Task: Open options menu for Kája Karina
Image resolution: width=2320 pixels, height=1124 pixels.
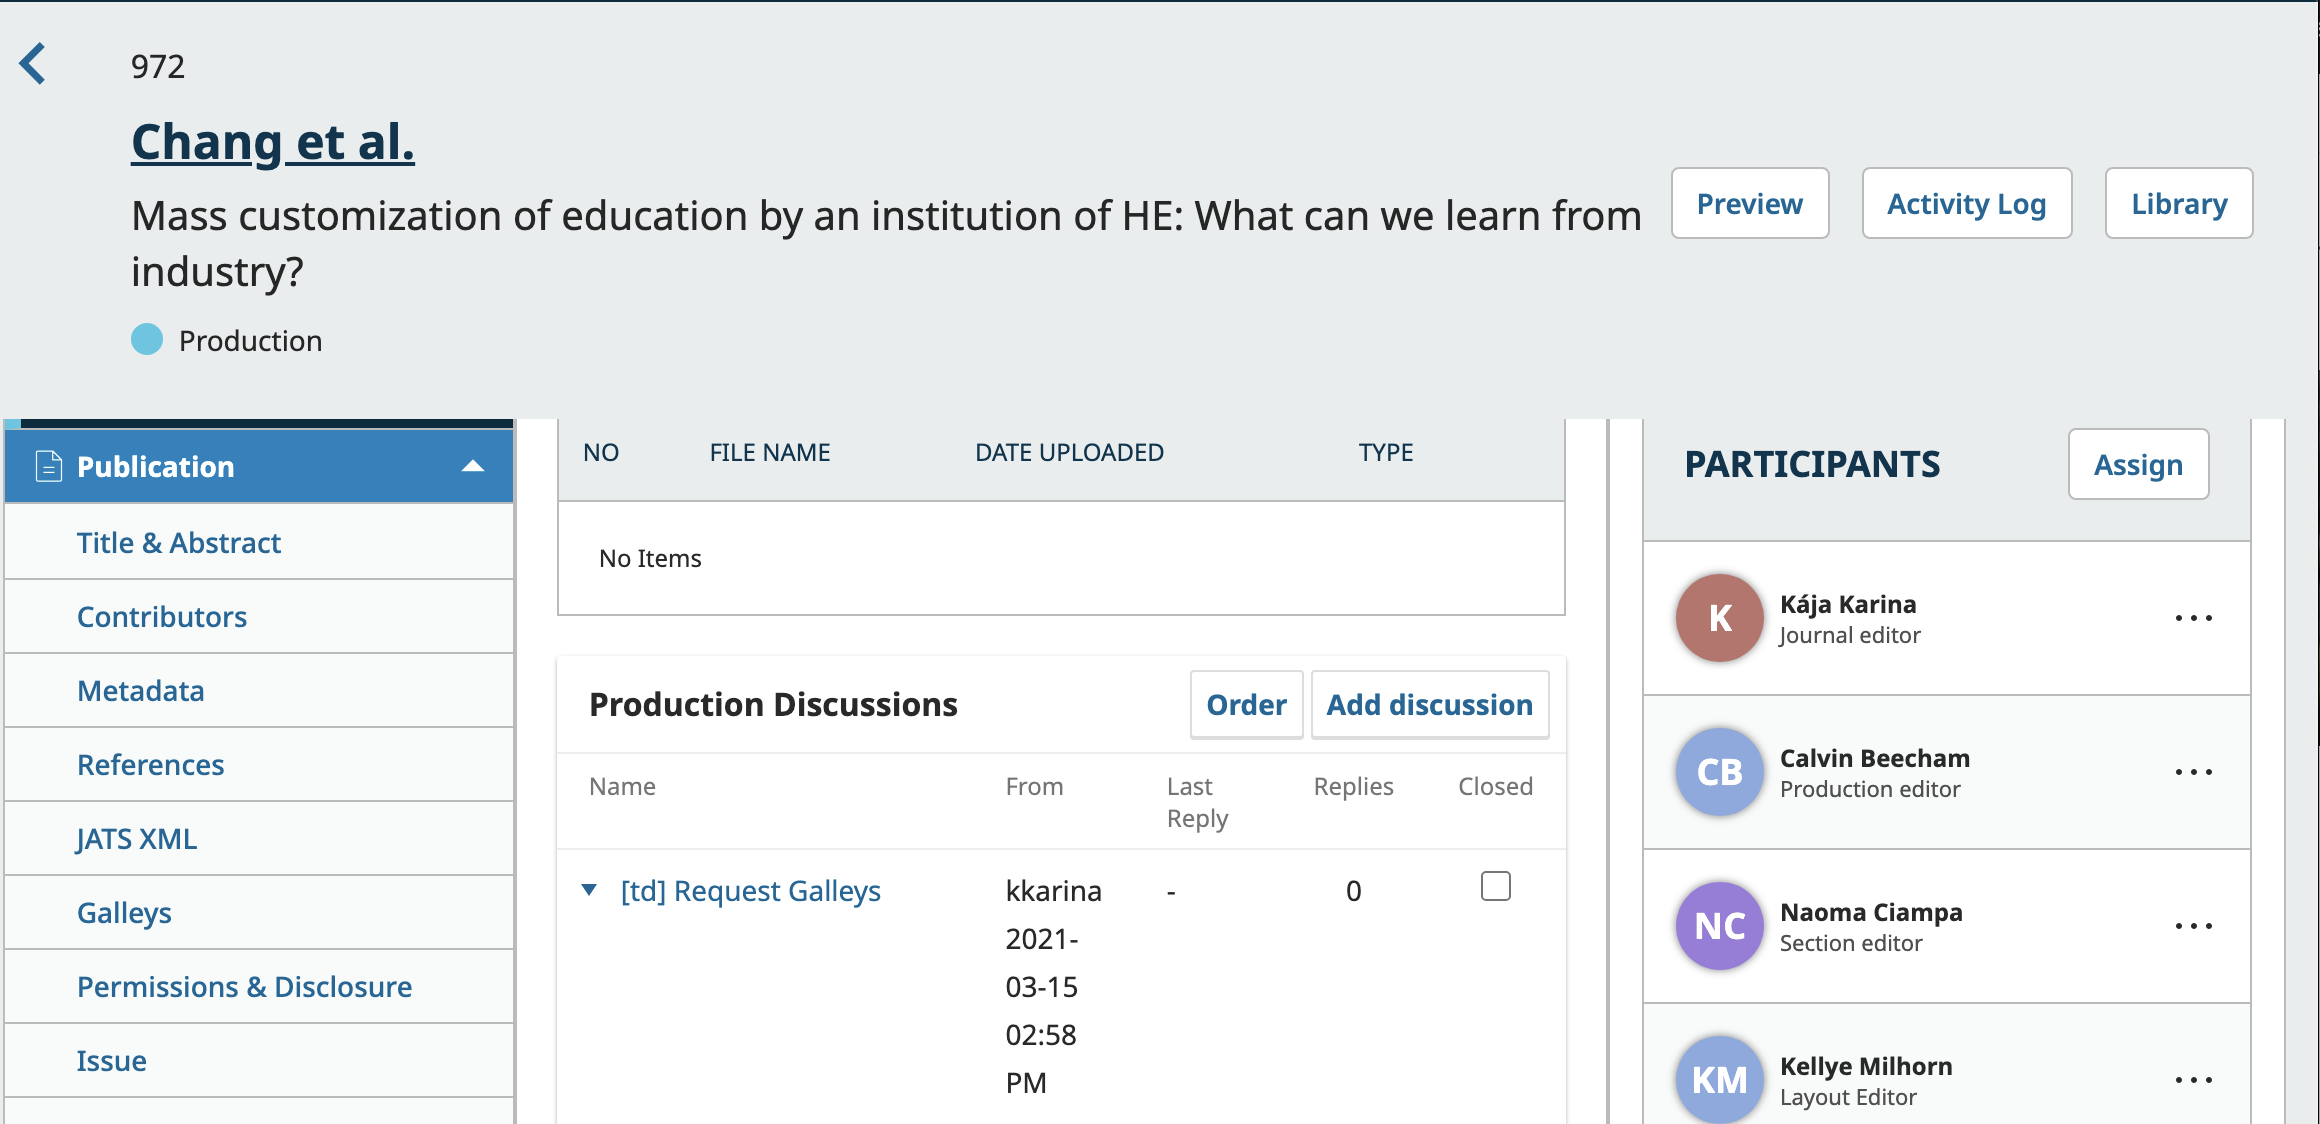Action: point(2193,619)
